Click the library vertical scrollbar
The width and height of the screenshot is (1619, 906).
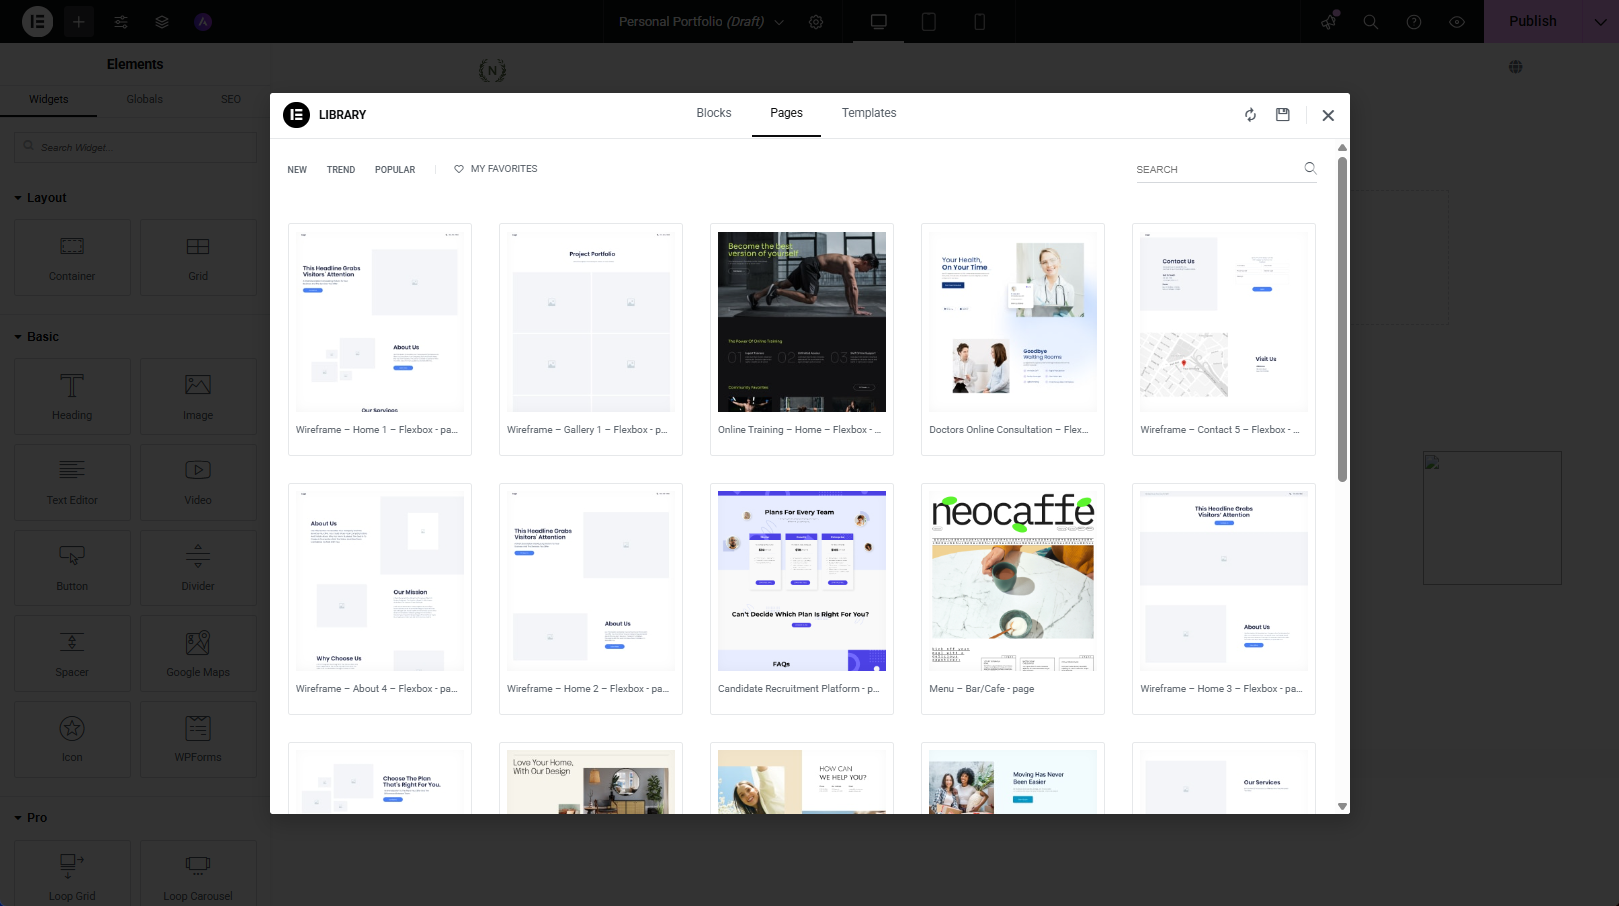pyautogui.click(x=1342, y=320)
